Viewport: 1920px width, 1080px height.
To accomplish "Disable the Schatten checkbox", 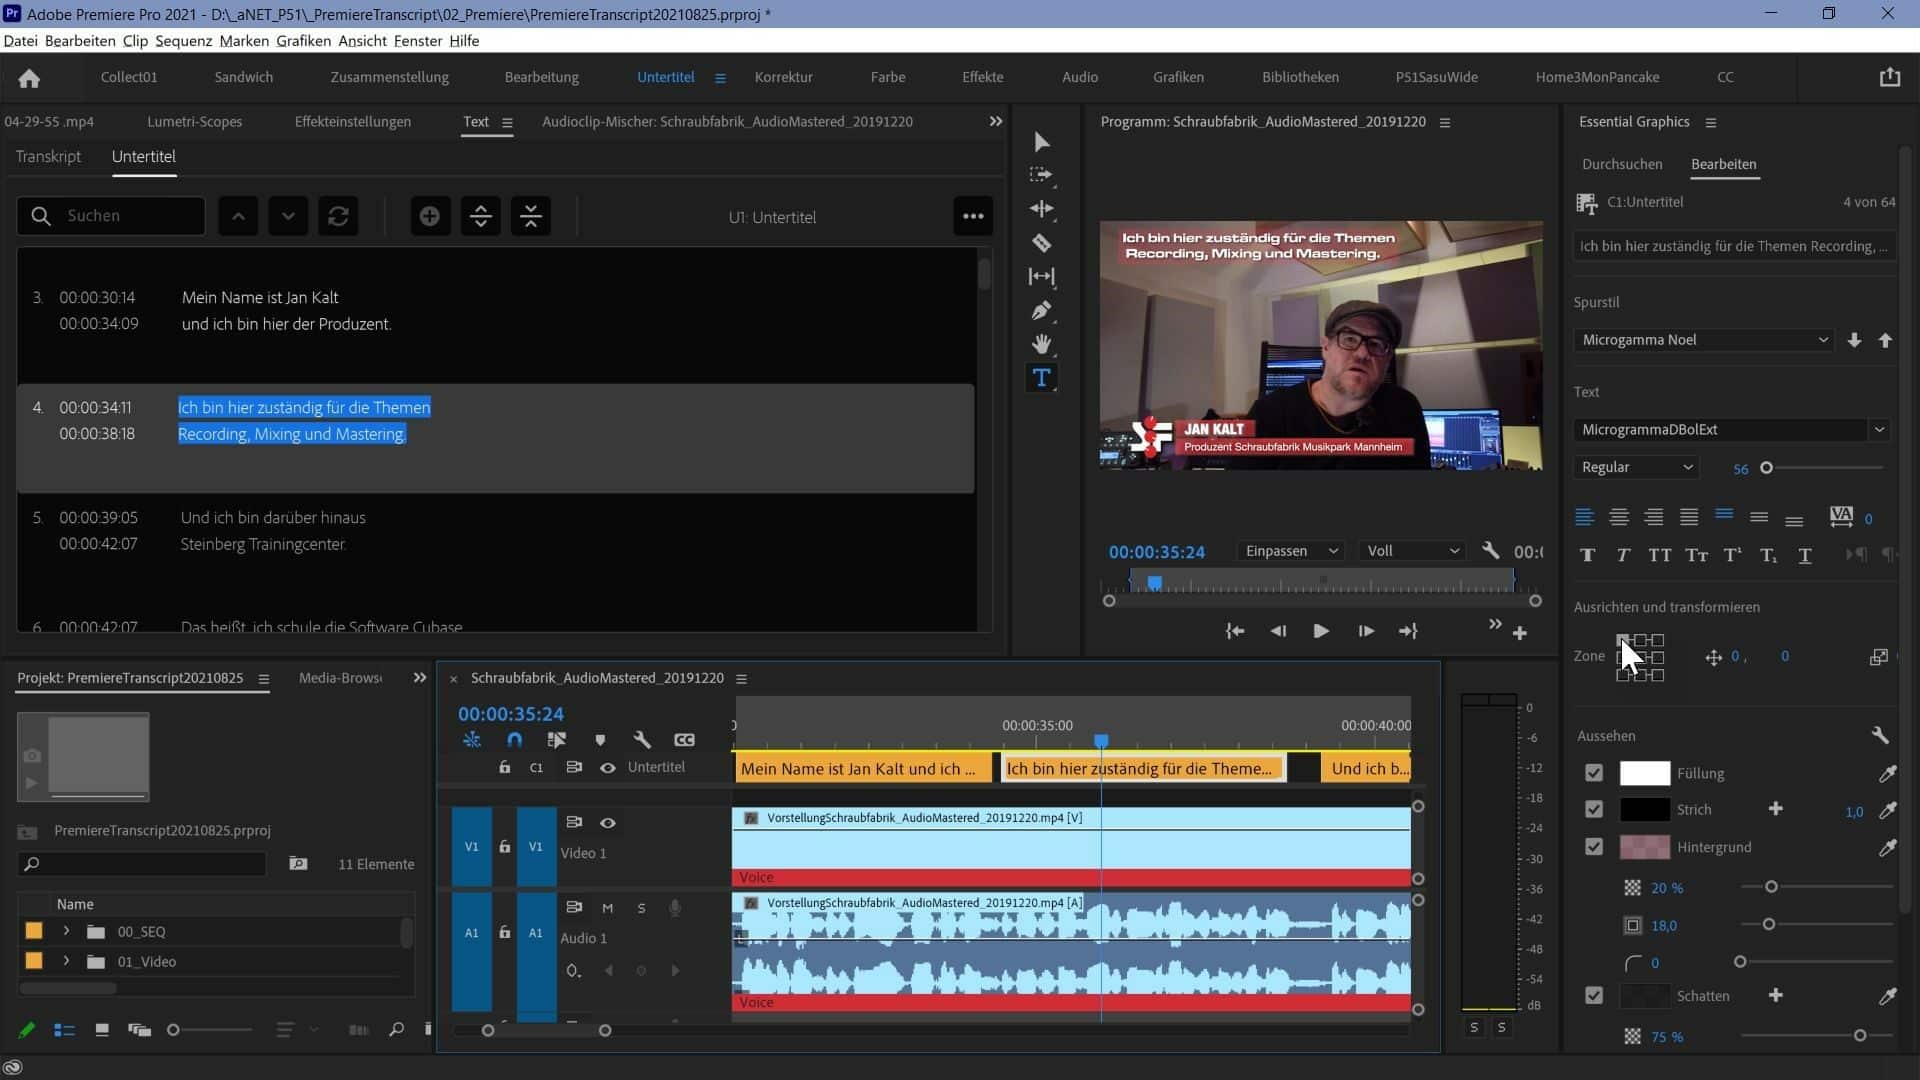I will tap(1594, 995).
